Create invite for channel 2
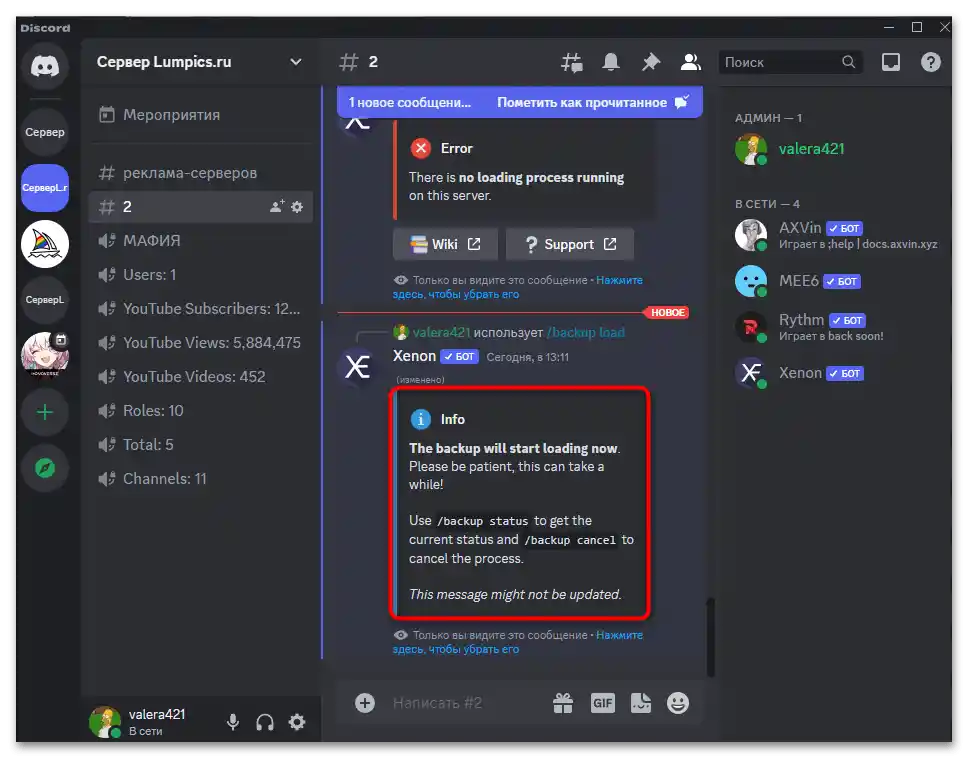968x758 pixels. [x=277, y=206]
